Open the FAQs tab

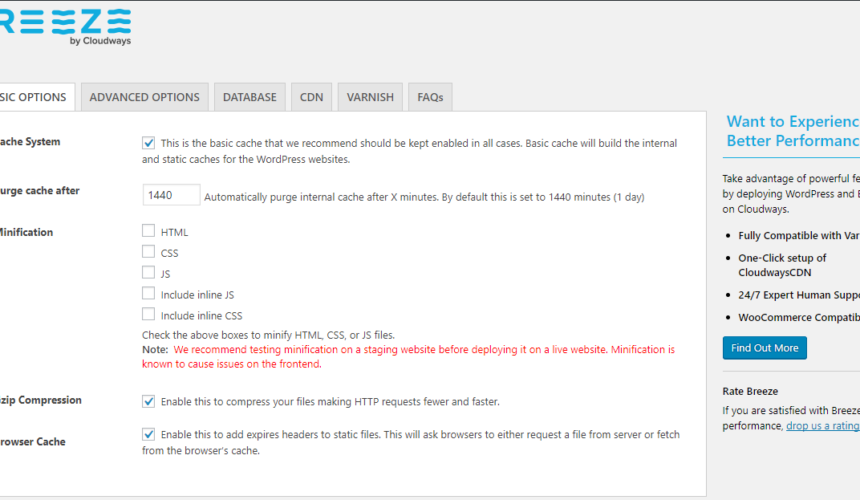point(430,97)
